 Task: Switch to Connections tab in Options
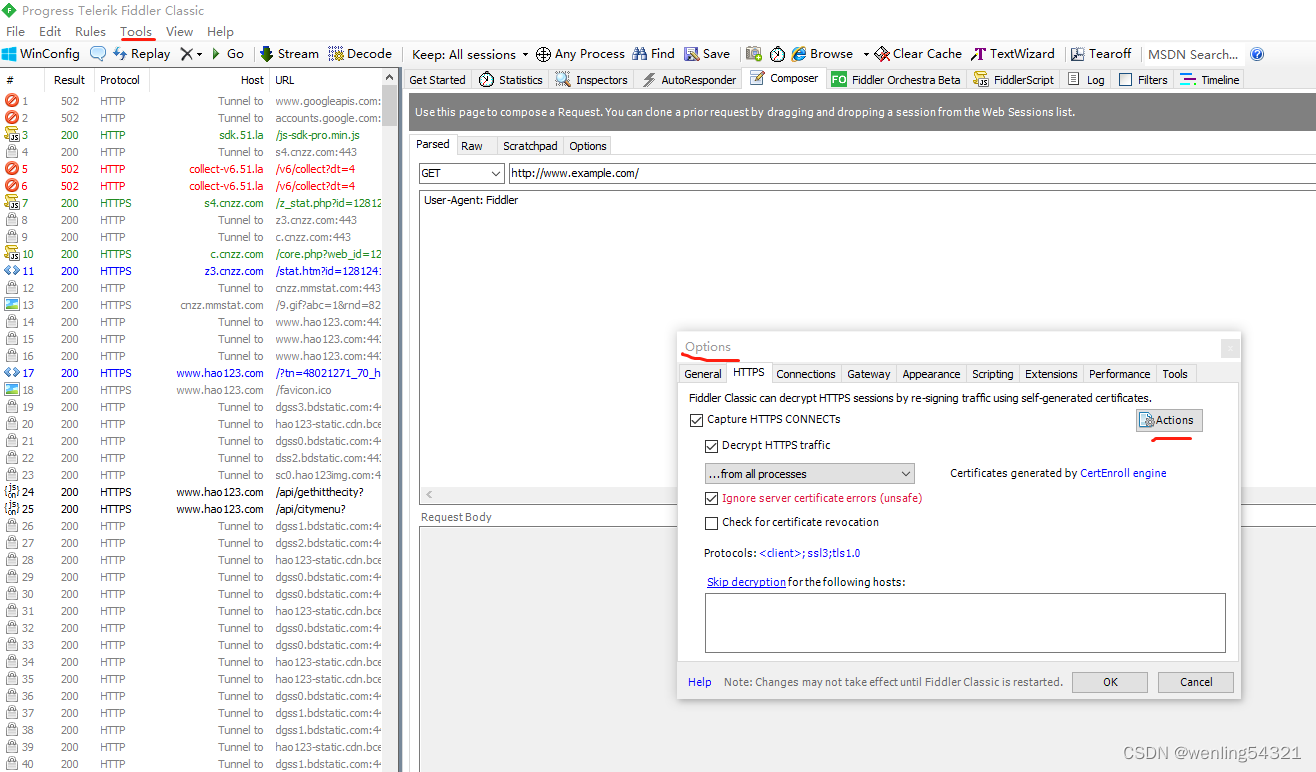click(x=806, y=374)
